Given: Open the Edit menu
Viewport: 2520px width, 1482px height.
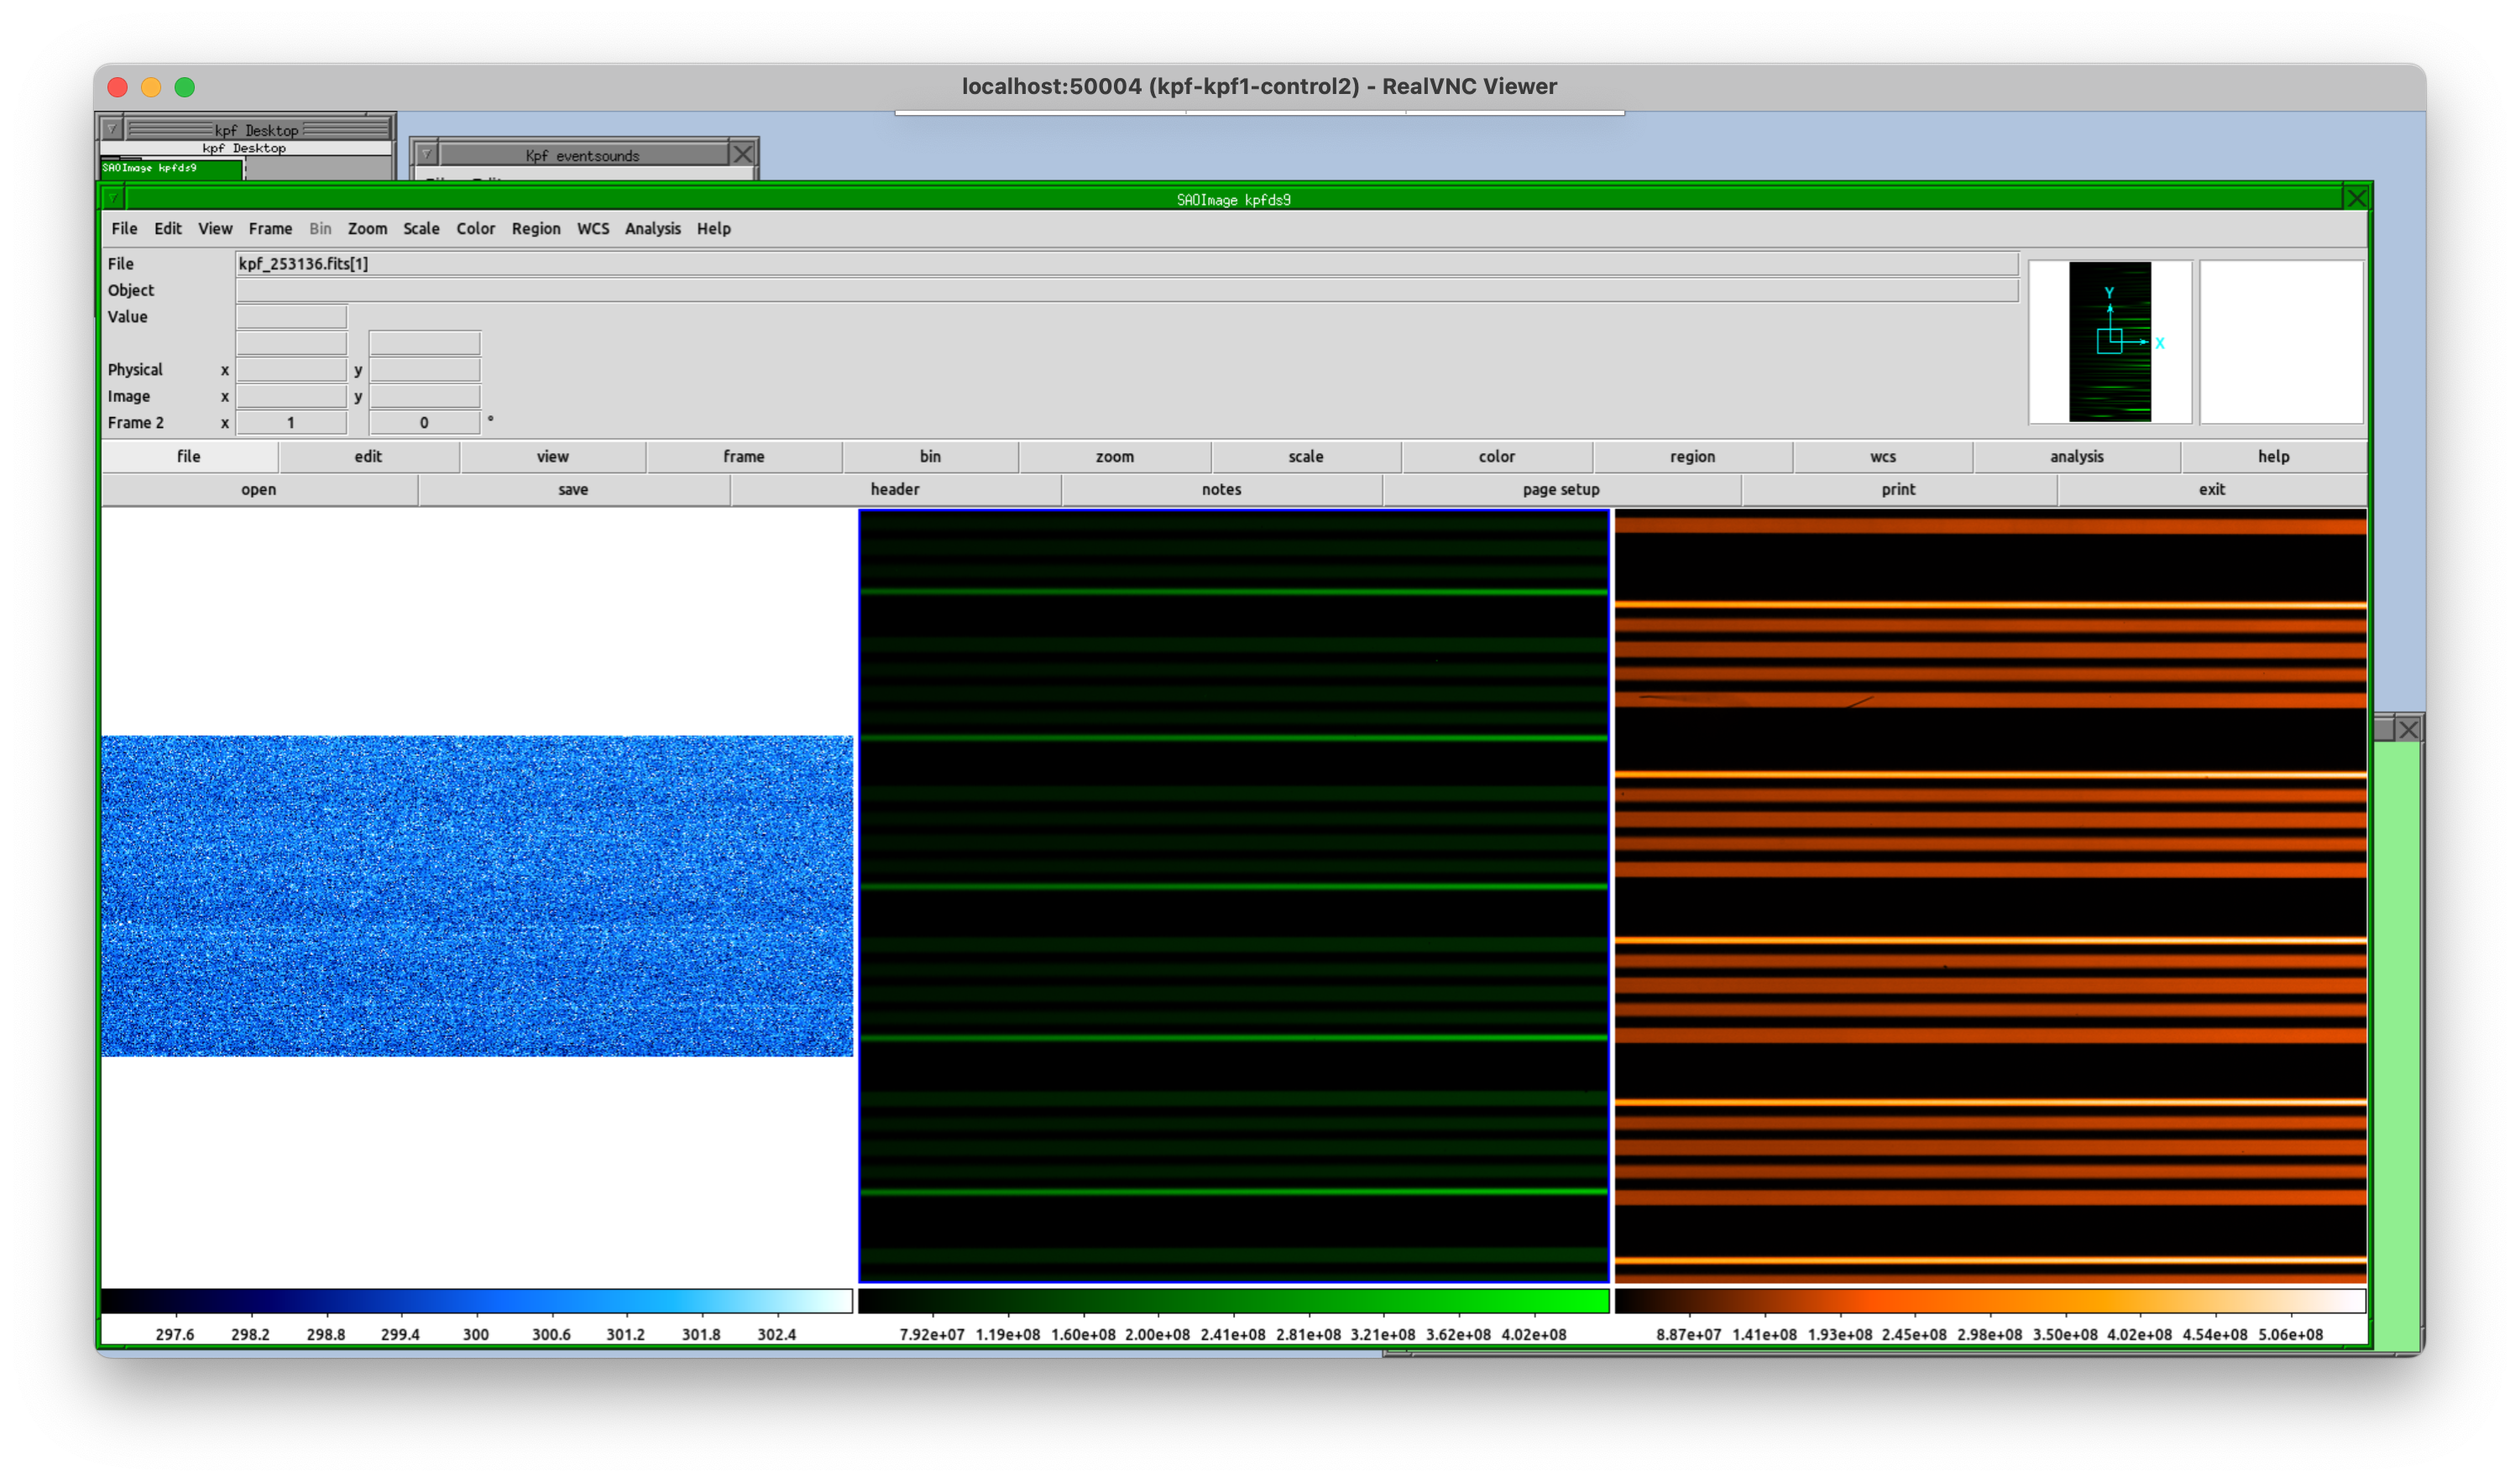Looking at the screenshot, I should pyautogui.click(x=168, y=229).
